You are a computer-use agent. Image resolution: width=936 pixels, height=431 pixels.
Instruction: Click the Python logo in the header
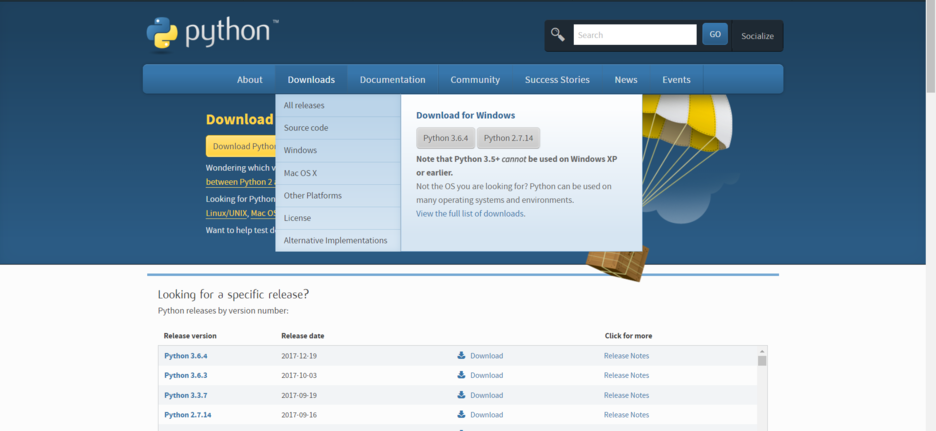click(x=213, y=33)
